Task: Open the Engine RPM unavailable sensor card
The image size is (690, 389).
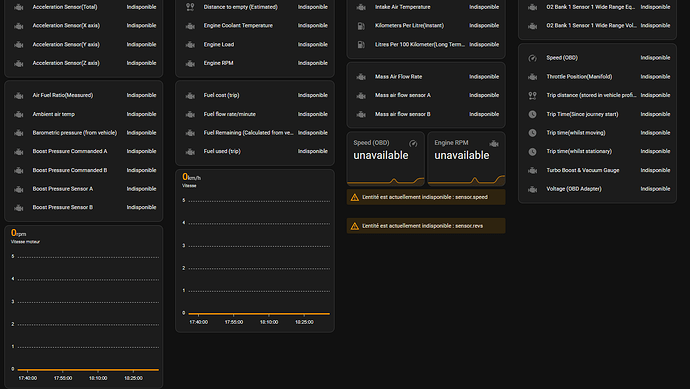Action: tap(466, 158)
